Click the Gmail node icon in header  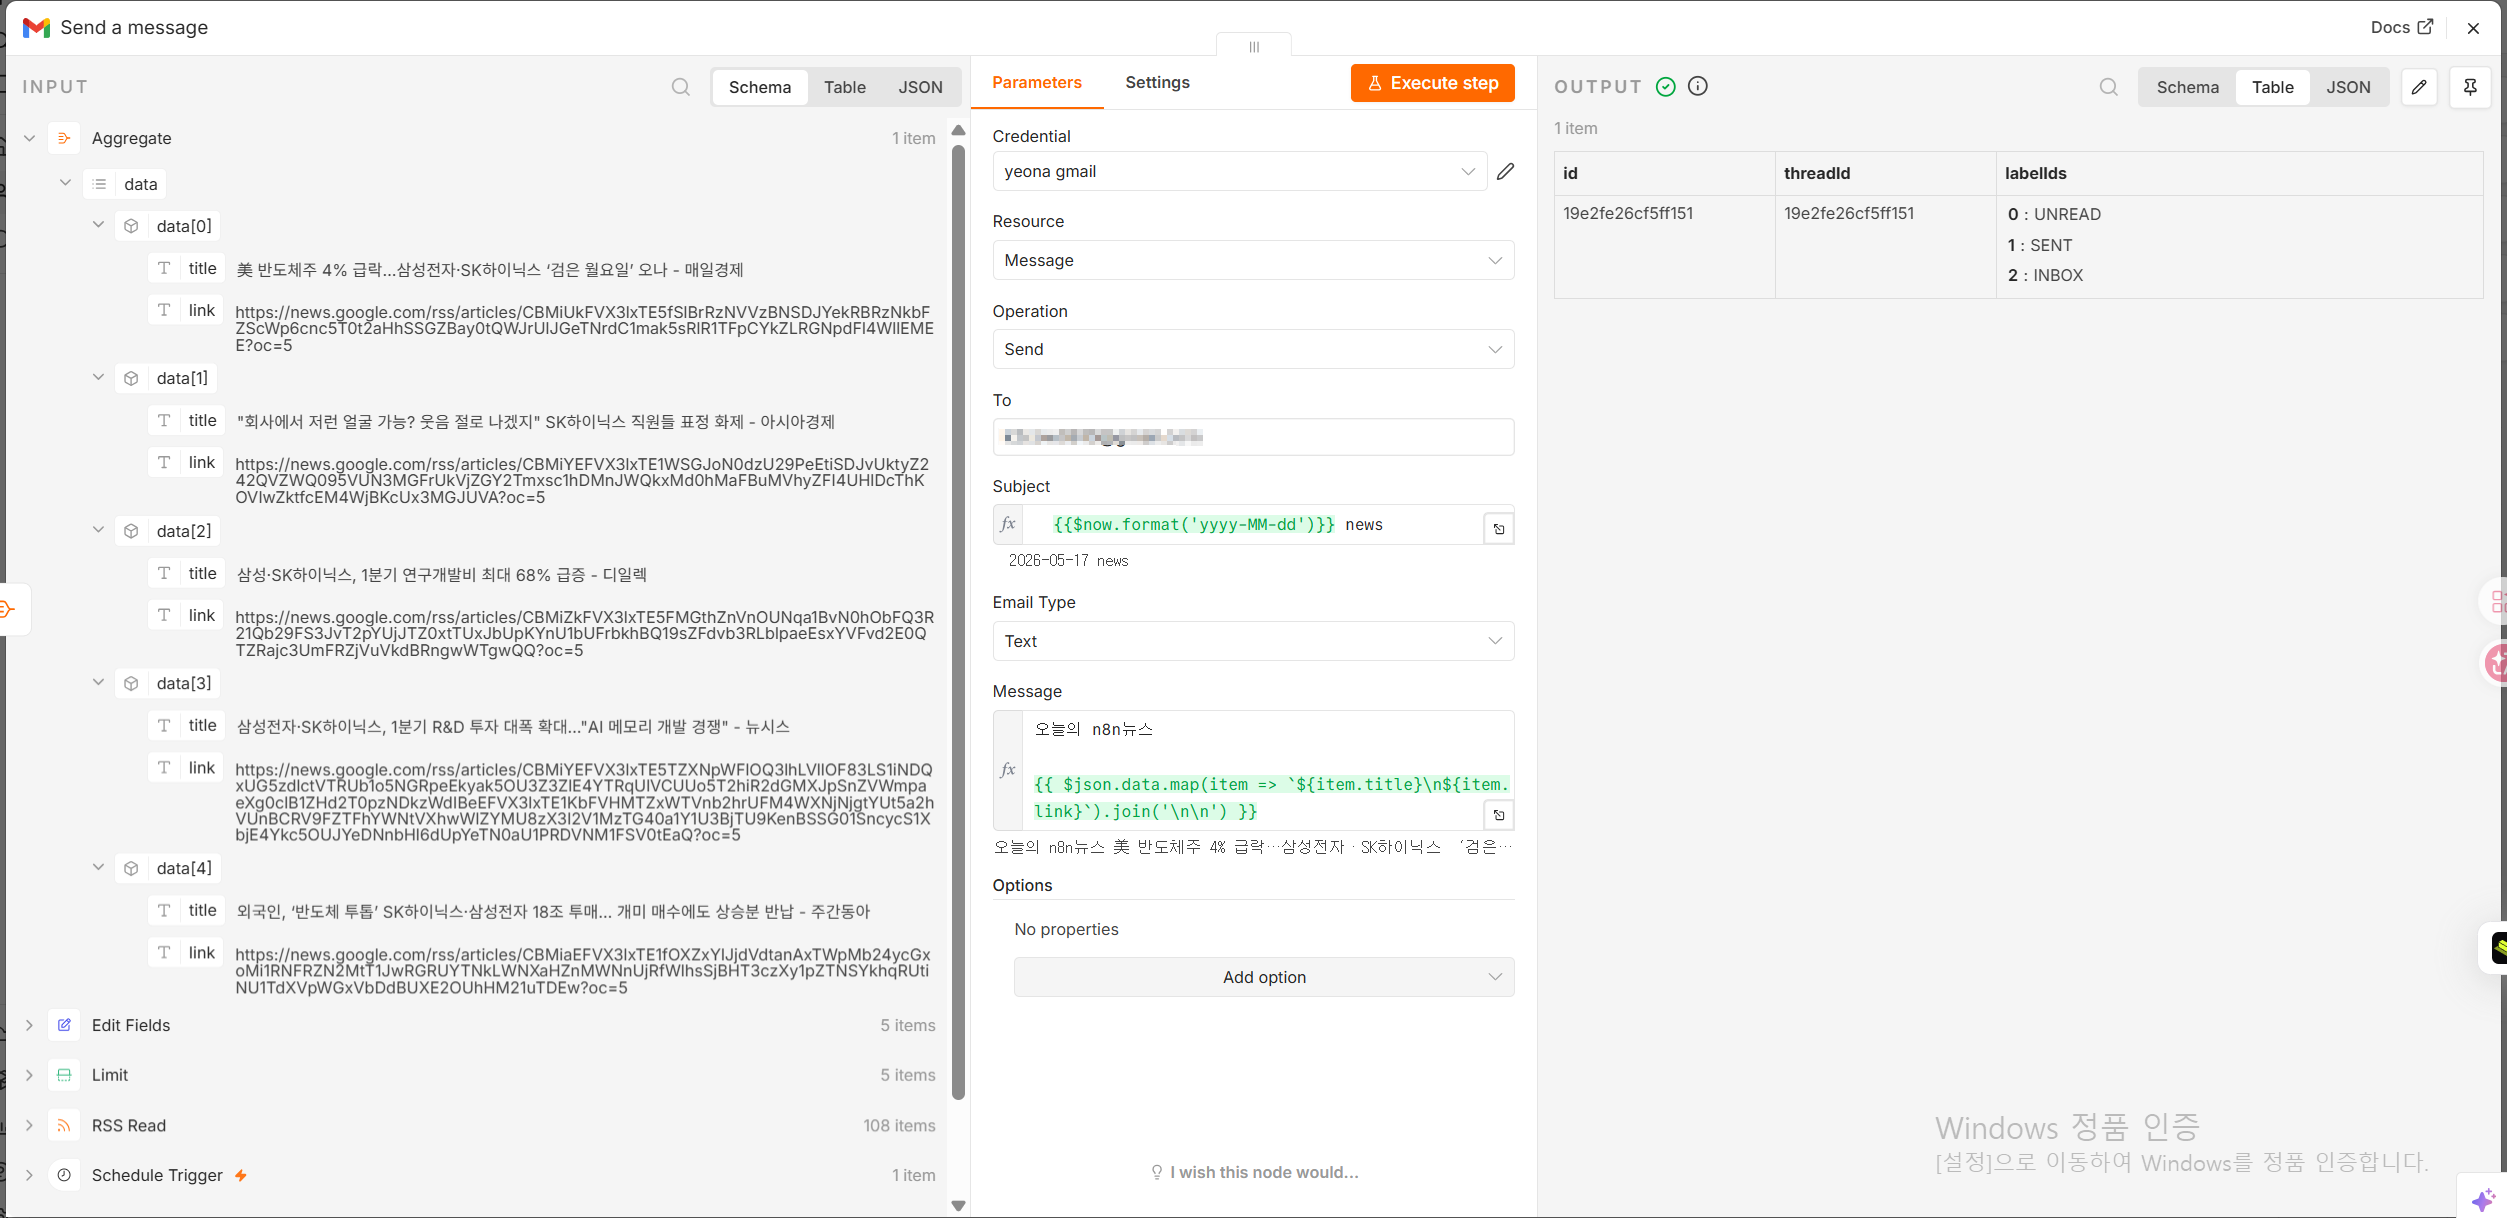pos(36,27)
